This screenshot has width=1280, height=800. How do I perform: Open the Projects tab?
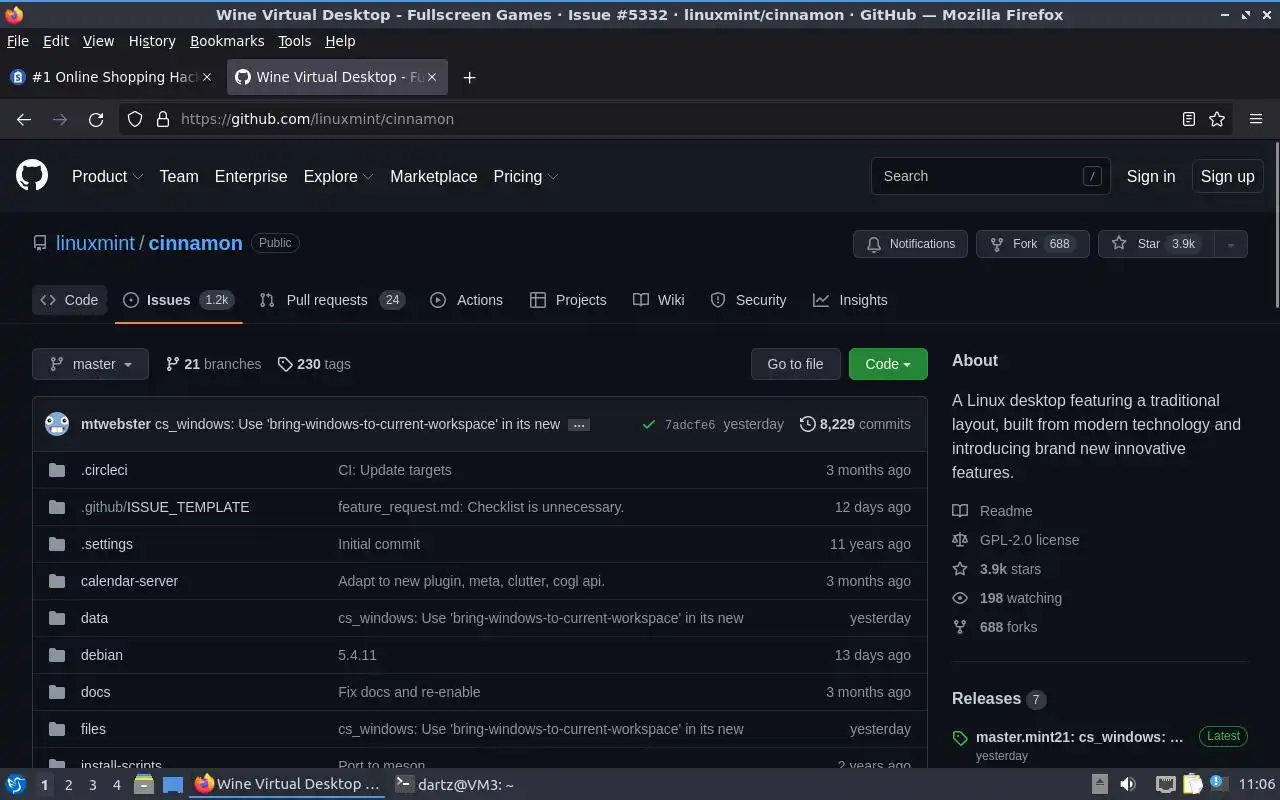tap(568, 300)
